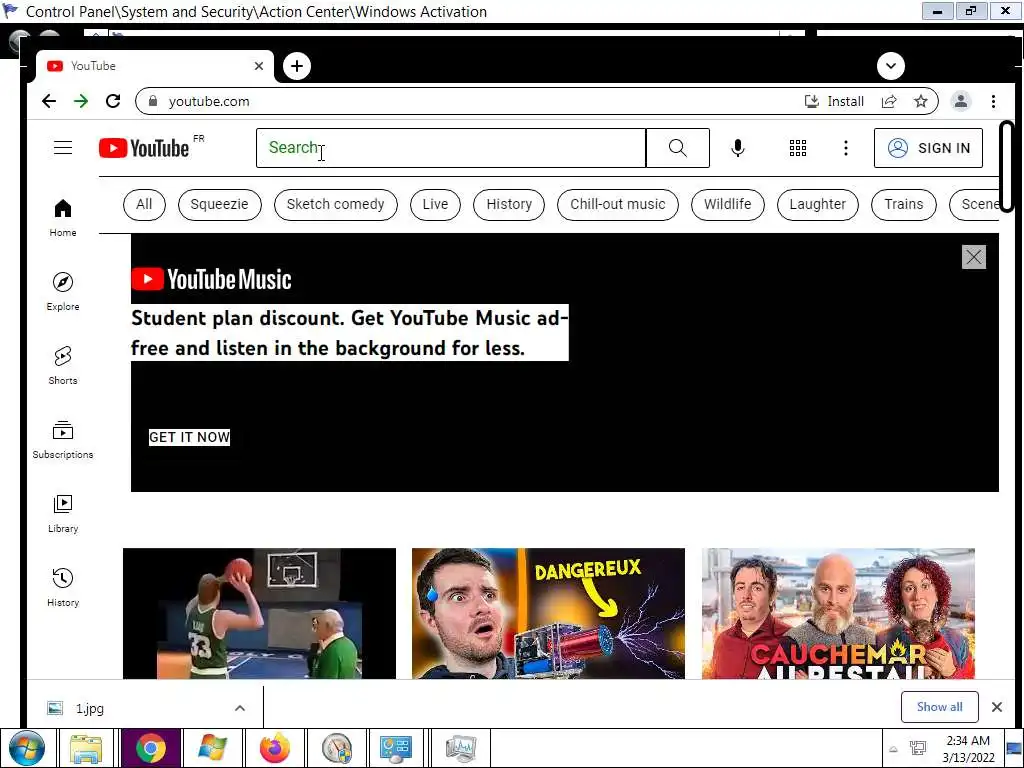1024x768 pixels.
Task: Select the Live filter chip
Action: coord(435,204)
